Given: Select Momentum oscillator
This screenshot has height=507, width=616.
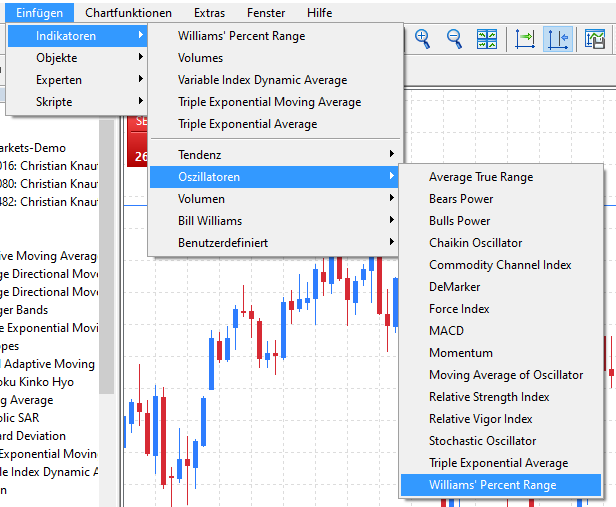Looking at the screenshot, I should tap(501, 353).
